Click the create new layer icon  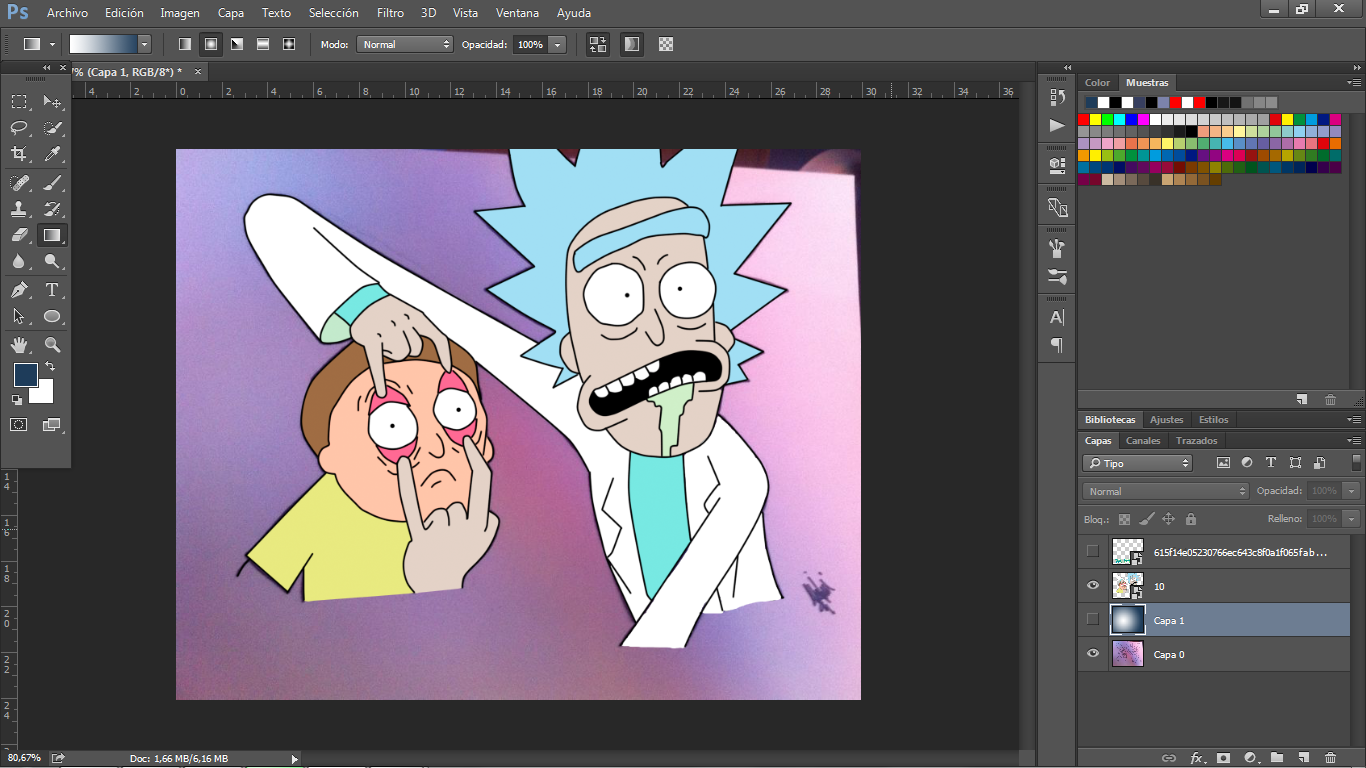[x=1304, y=758]
